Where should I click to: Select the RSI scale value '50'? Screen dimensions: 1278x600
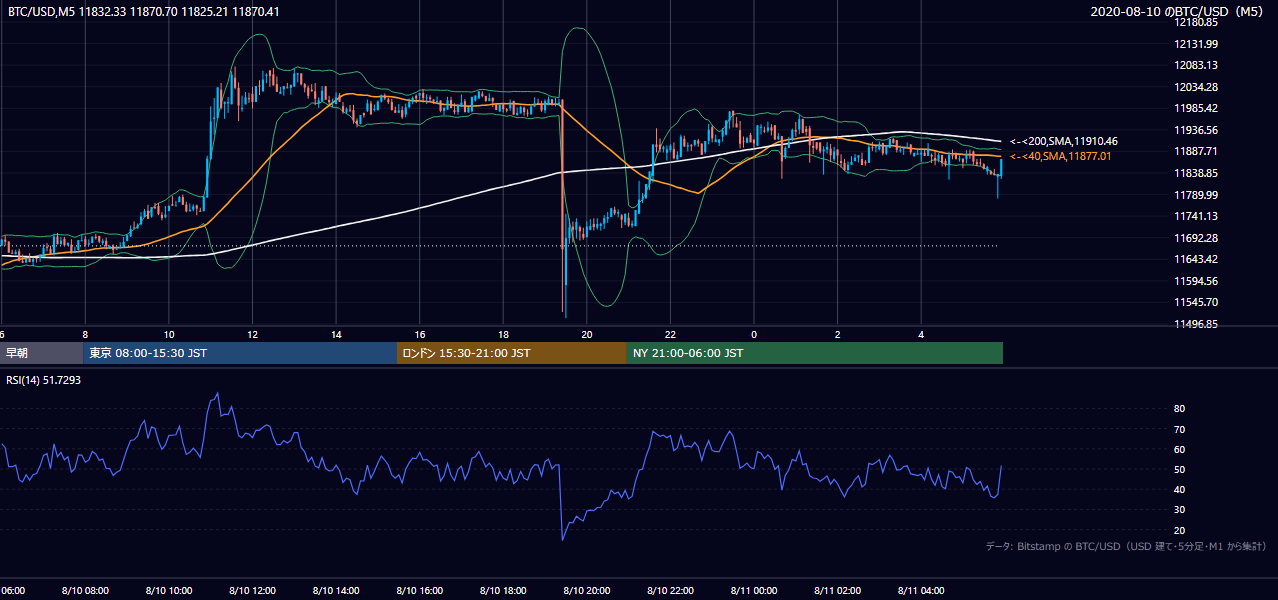(x=1179, y=469)
